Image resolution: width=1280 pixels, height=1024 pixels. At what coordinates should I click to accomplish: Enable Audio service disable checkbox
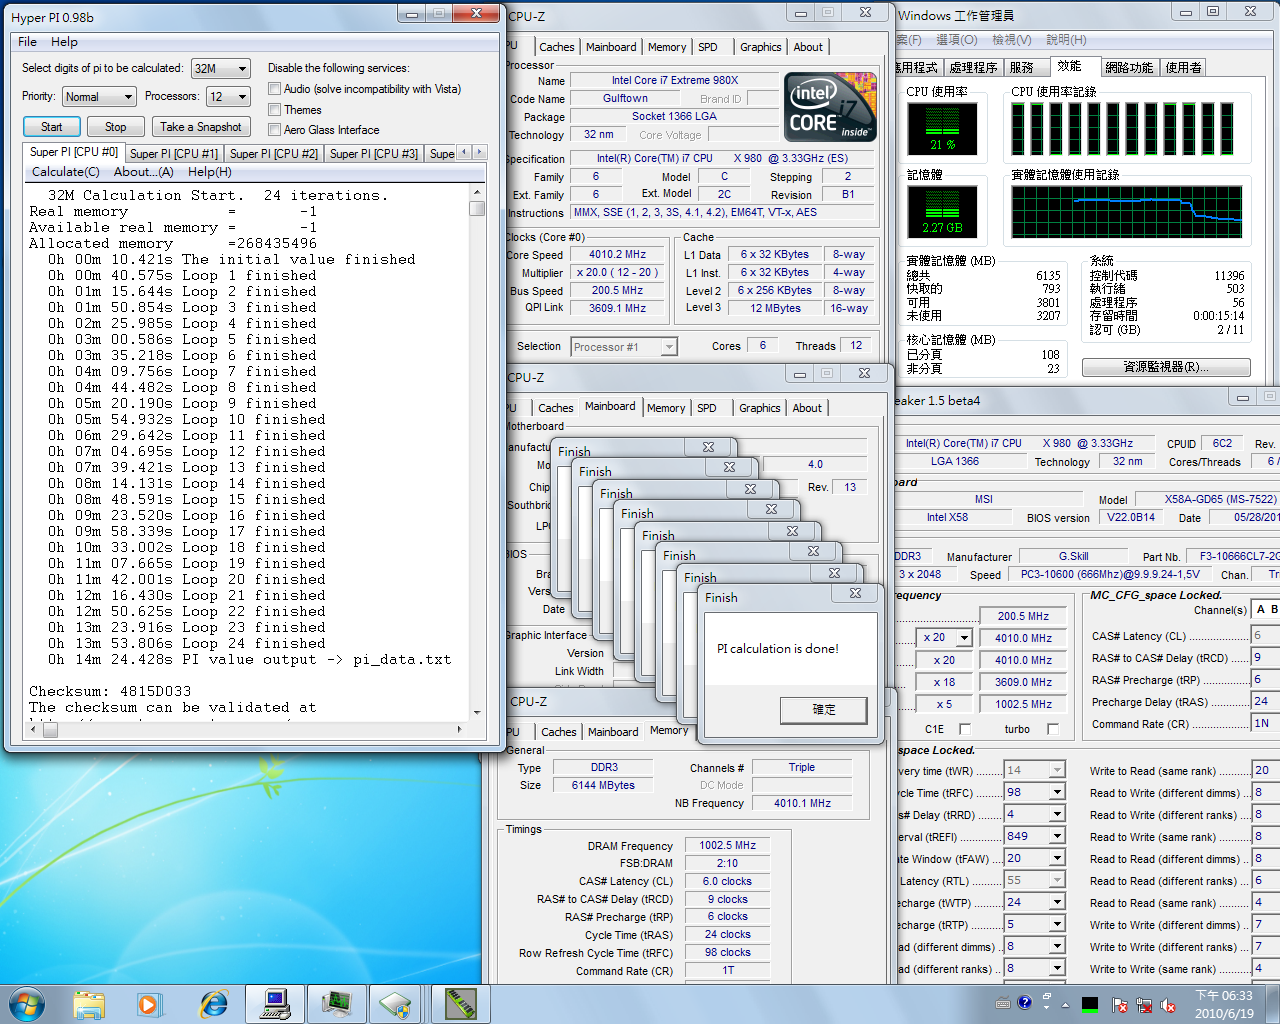click(x=274, y=89)
